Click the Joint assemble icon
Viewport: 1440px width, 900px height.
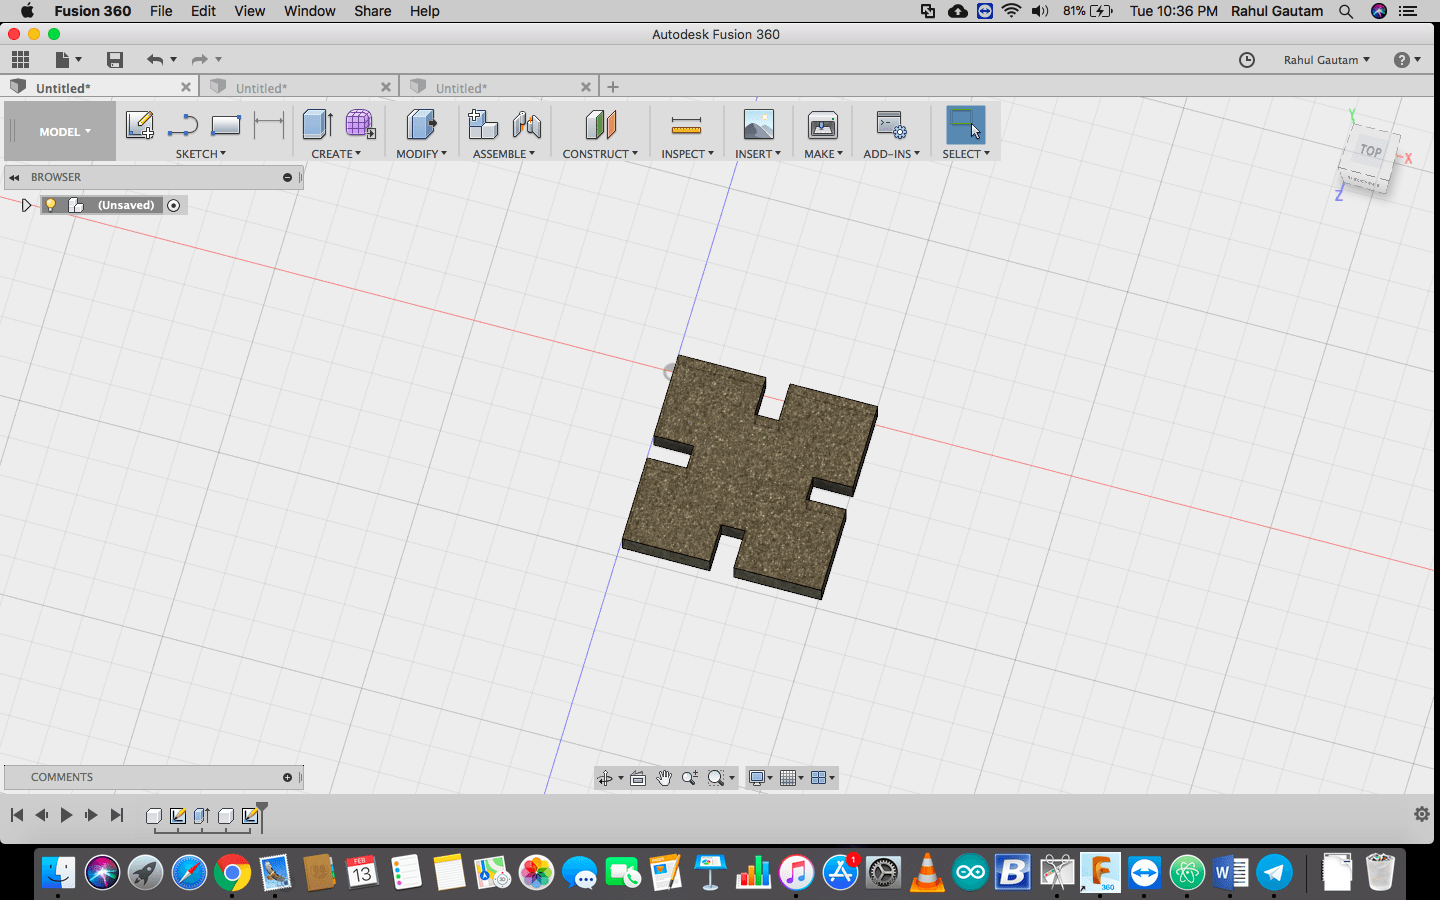coord(527,125)
